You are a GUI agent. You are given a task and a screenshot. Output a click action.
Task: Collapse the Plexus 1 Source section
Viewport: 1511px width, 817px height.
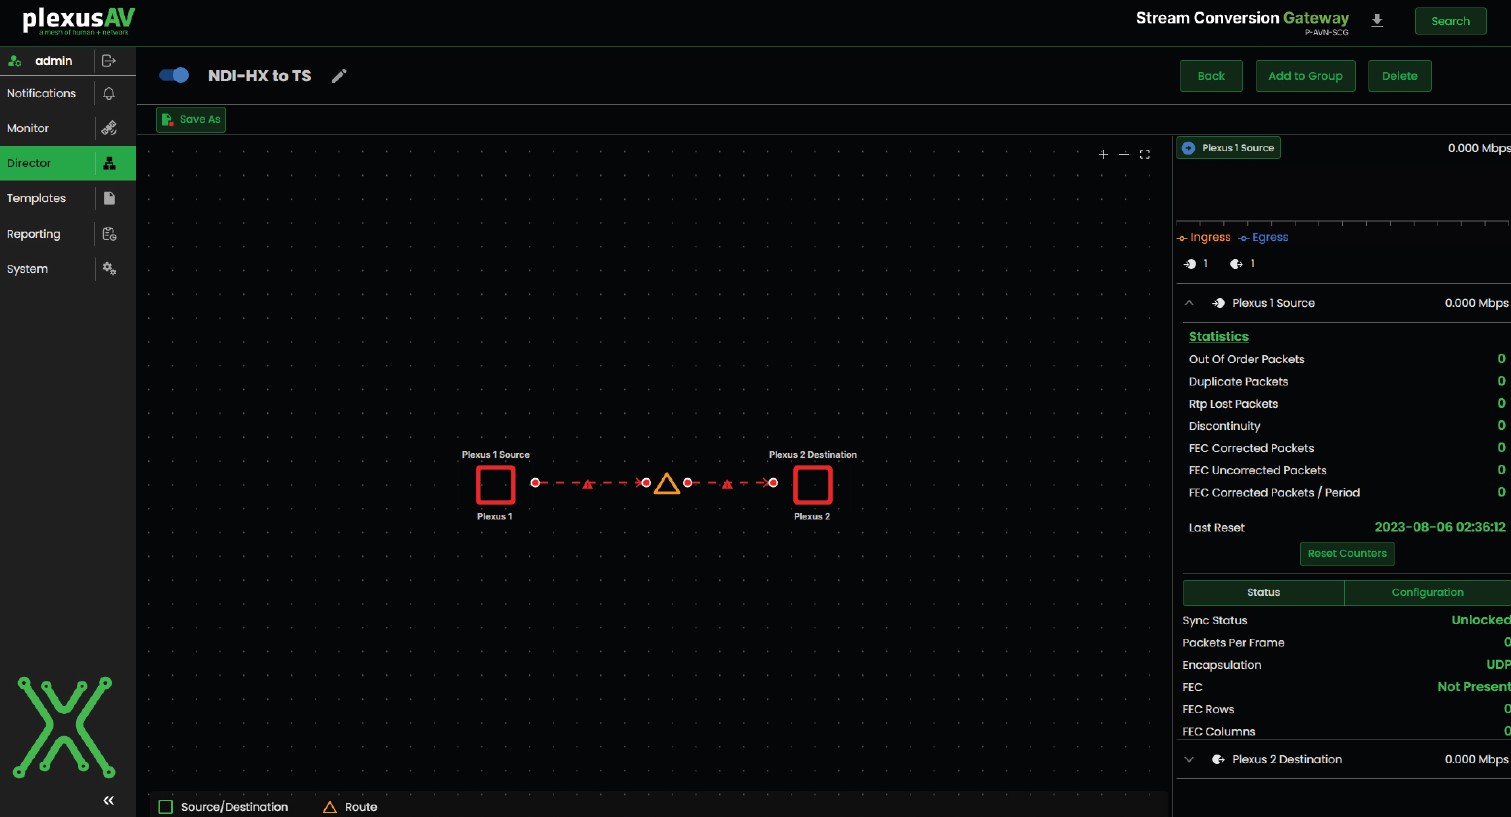click(1189, 303)
